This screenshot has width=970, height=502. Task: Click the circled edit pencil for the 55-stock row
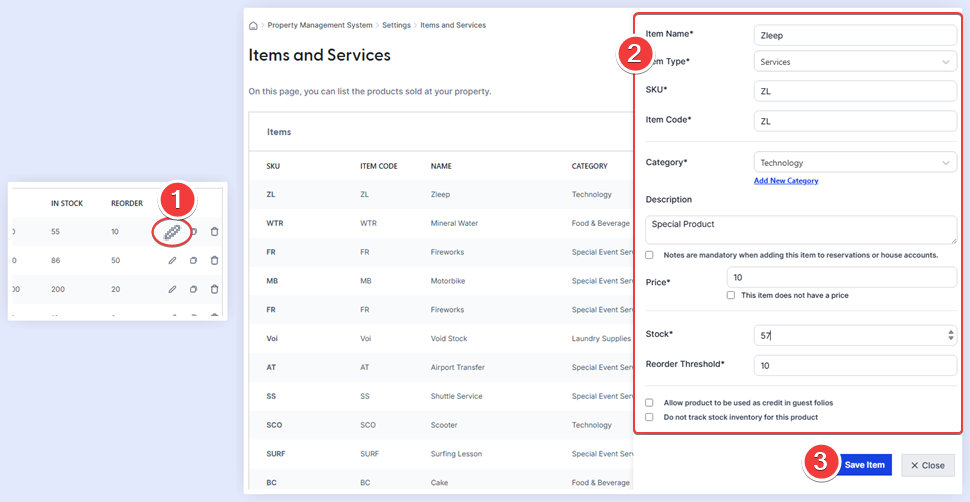pyautogui.click(x=172, y=232)
